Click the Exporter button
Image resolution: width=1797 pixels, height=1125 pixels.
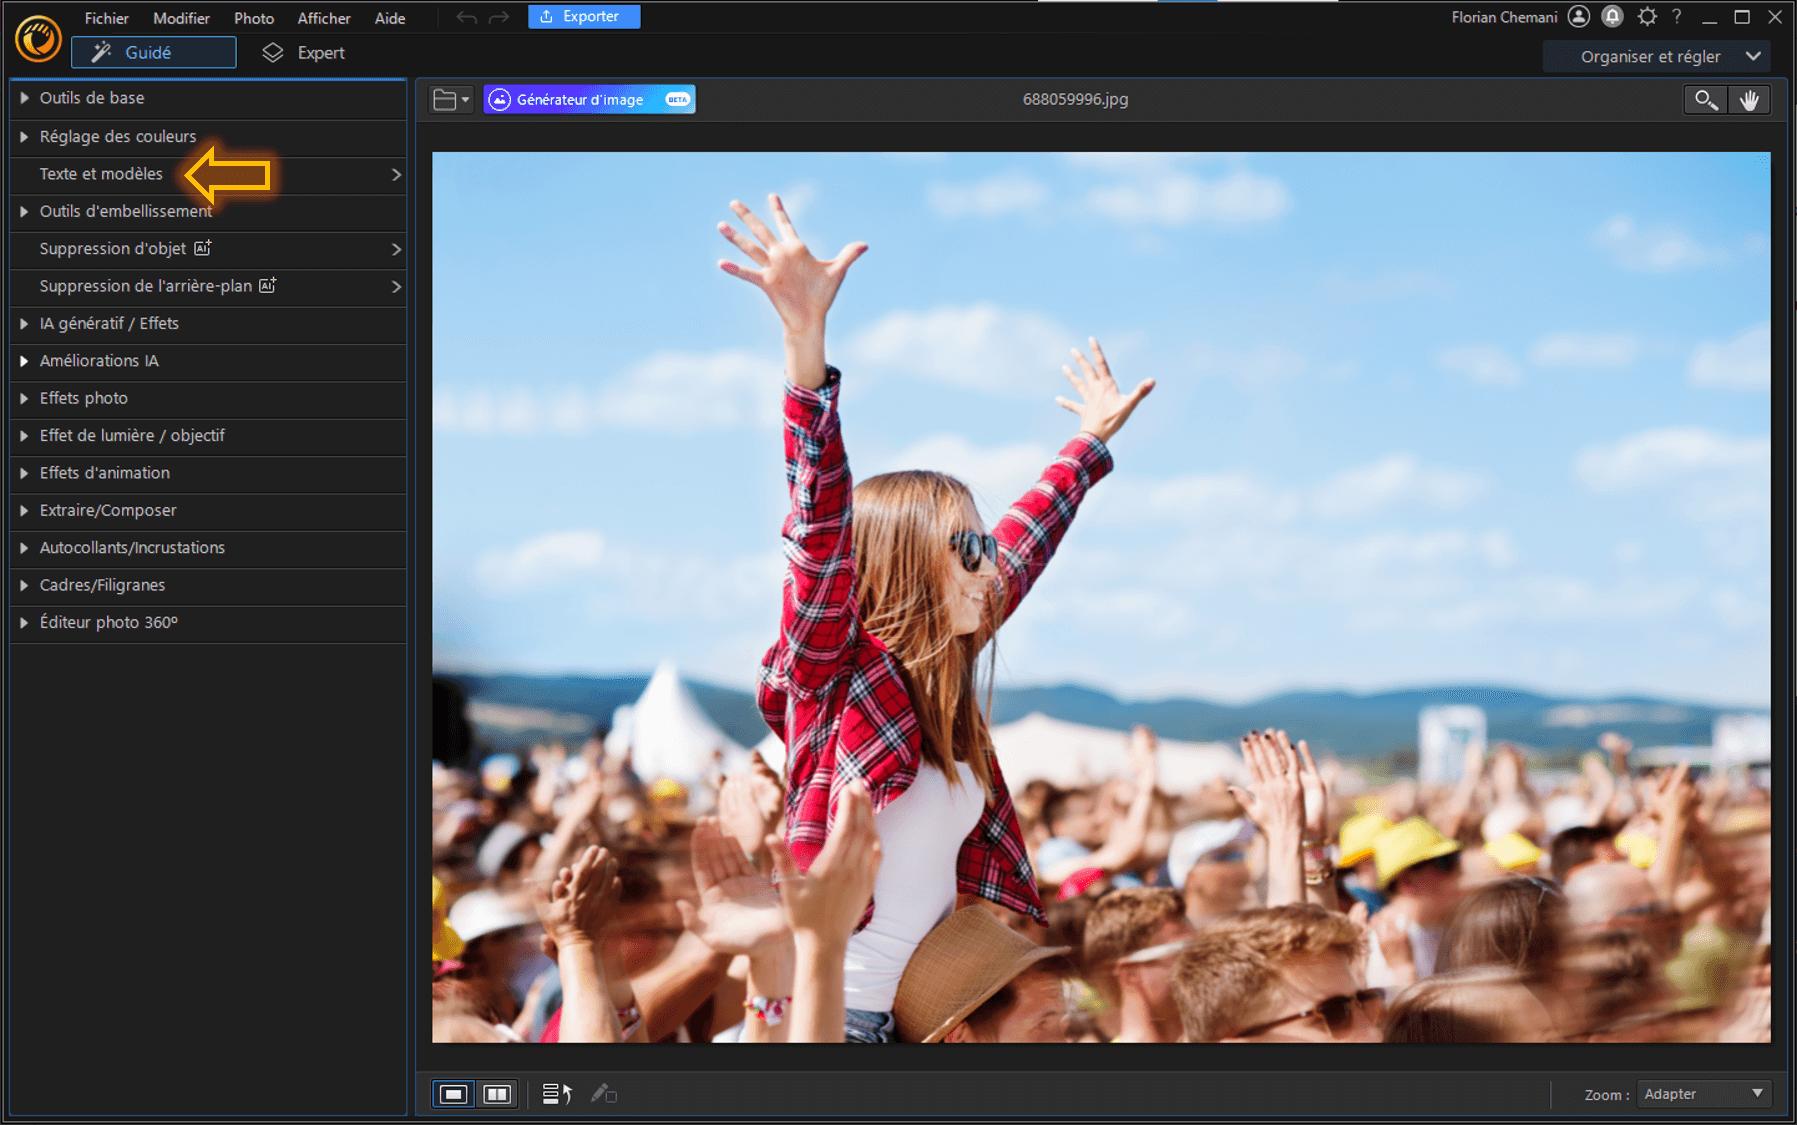[584, 17]
